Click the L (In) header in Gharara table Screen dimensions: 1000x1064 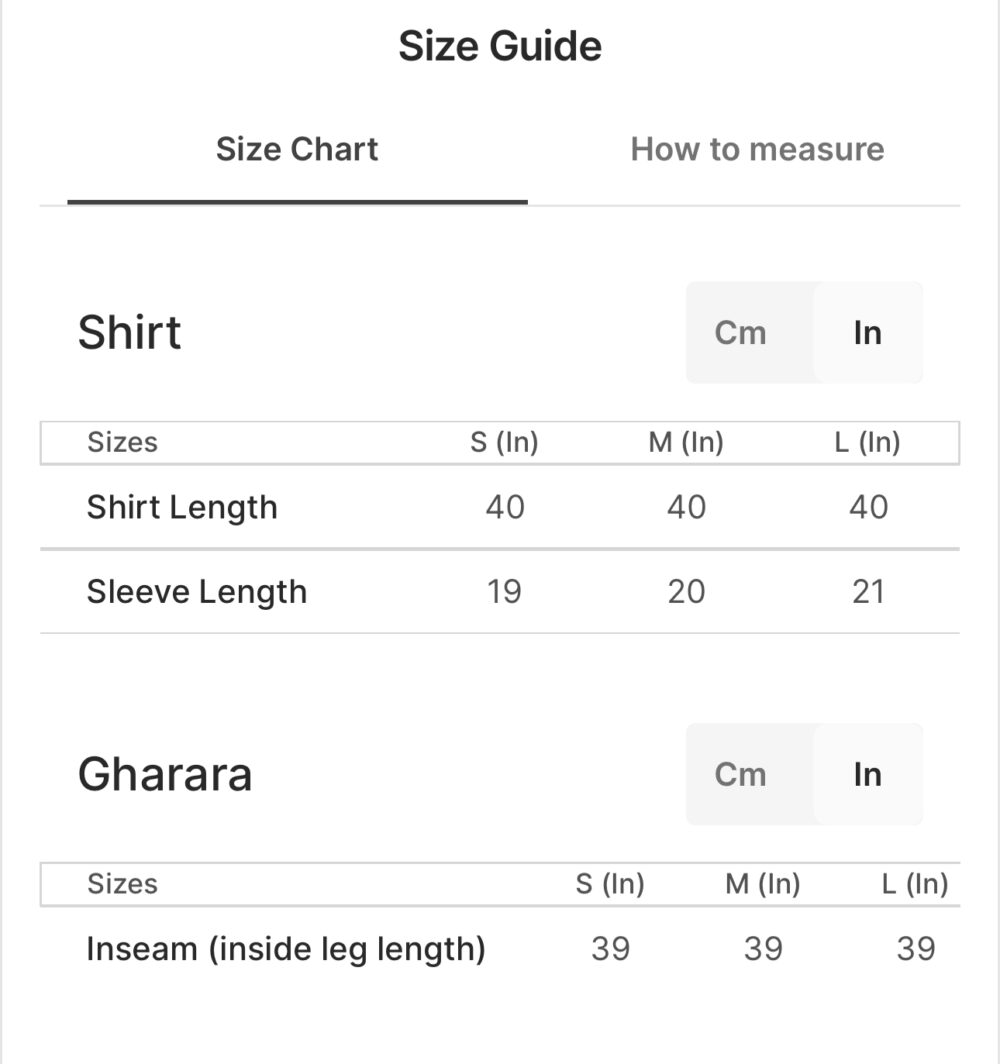tap(915, 884)
